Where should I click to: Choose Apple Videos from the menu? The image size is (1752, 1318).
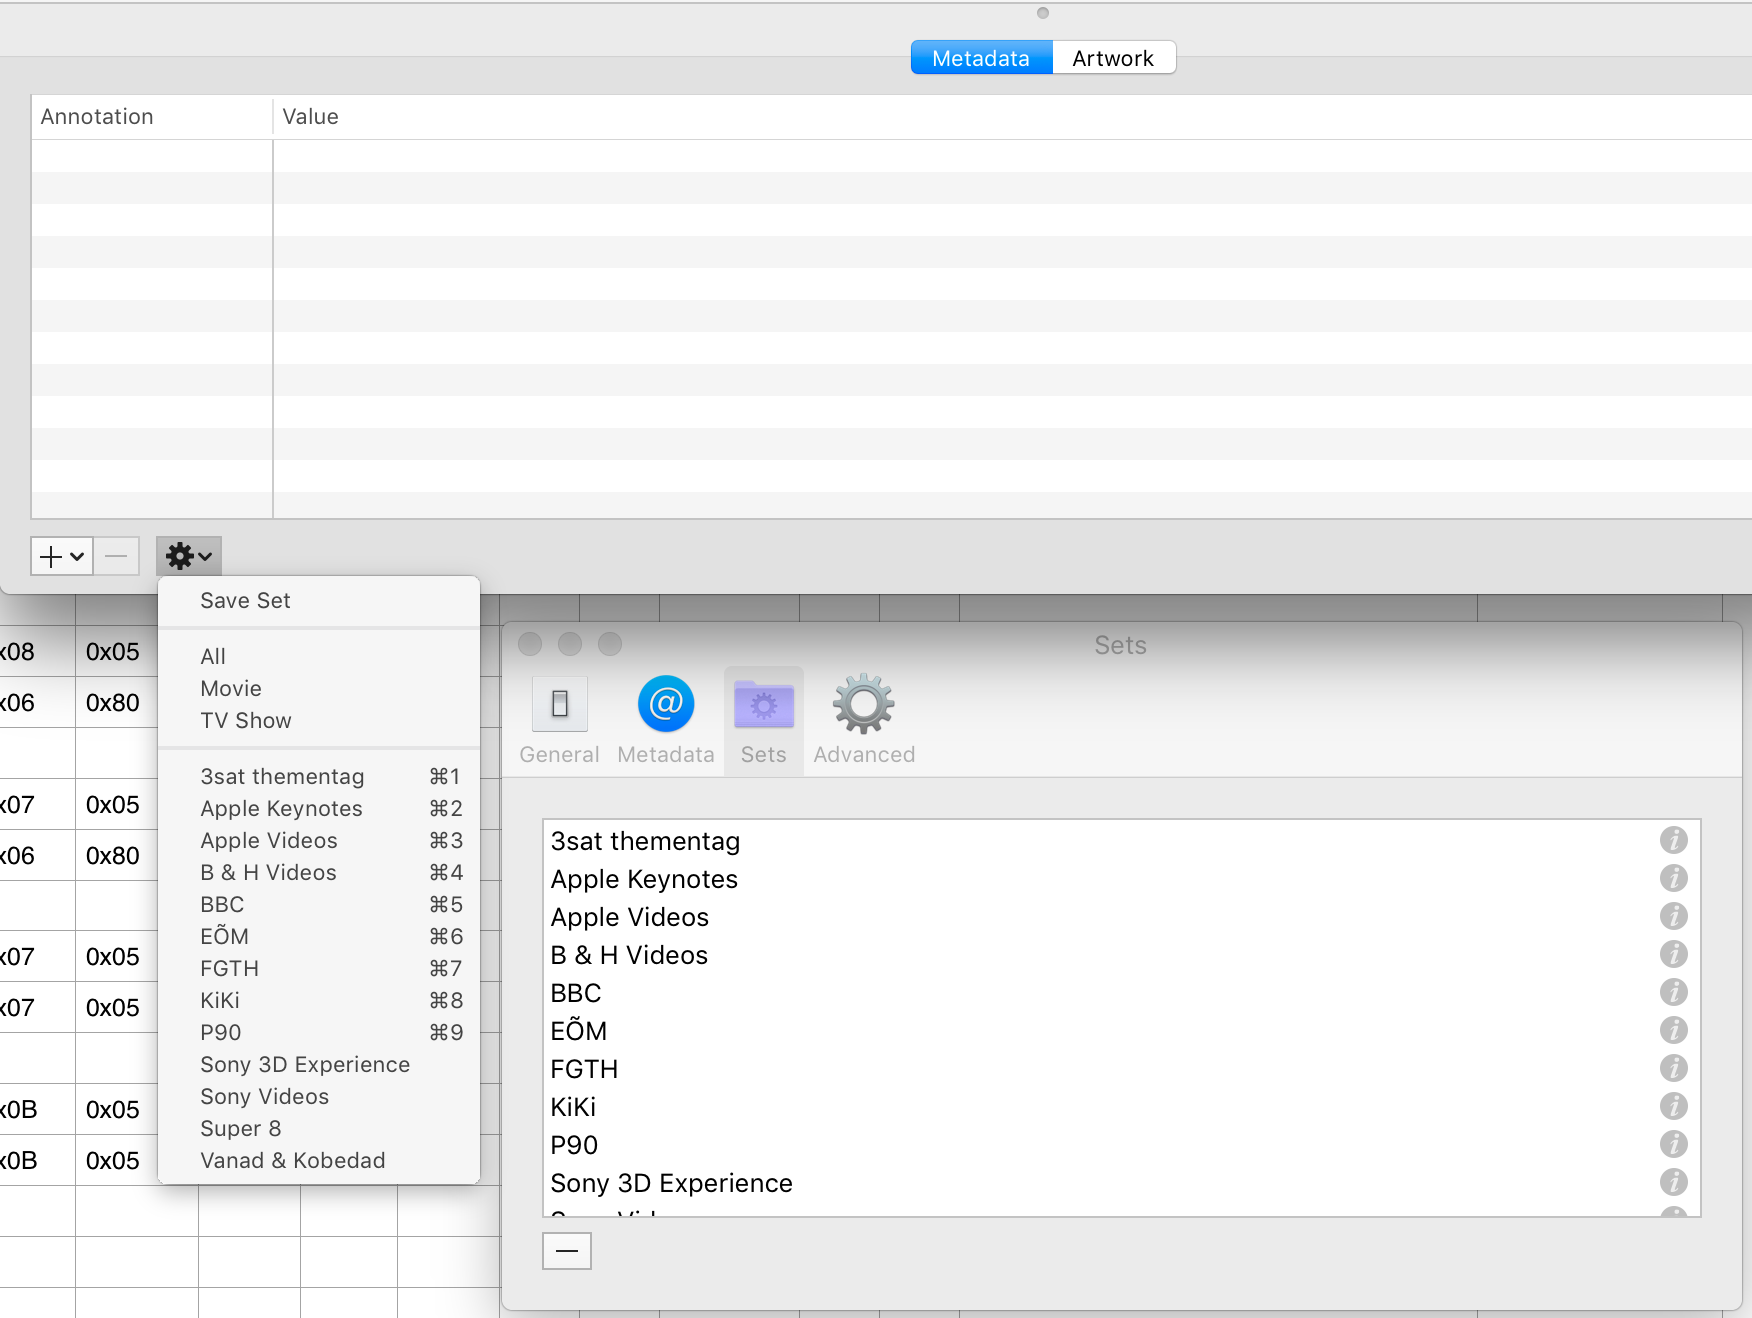point(319,841)
